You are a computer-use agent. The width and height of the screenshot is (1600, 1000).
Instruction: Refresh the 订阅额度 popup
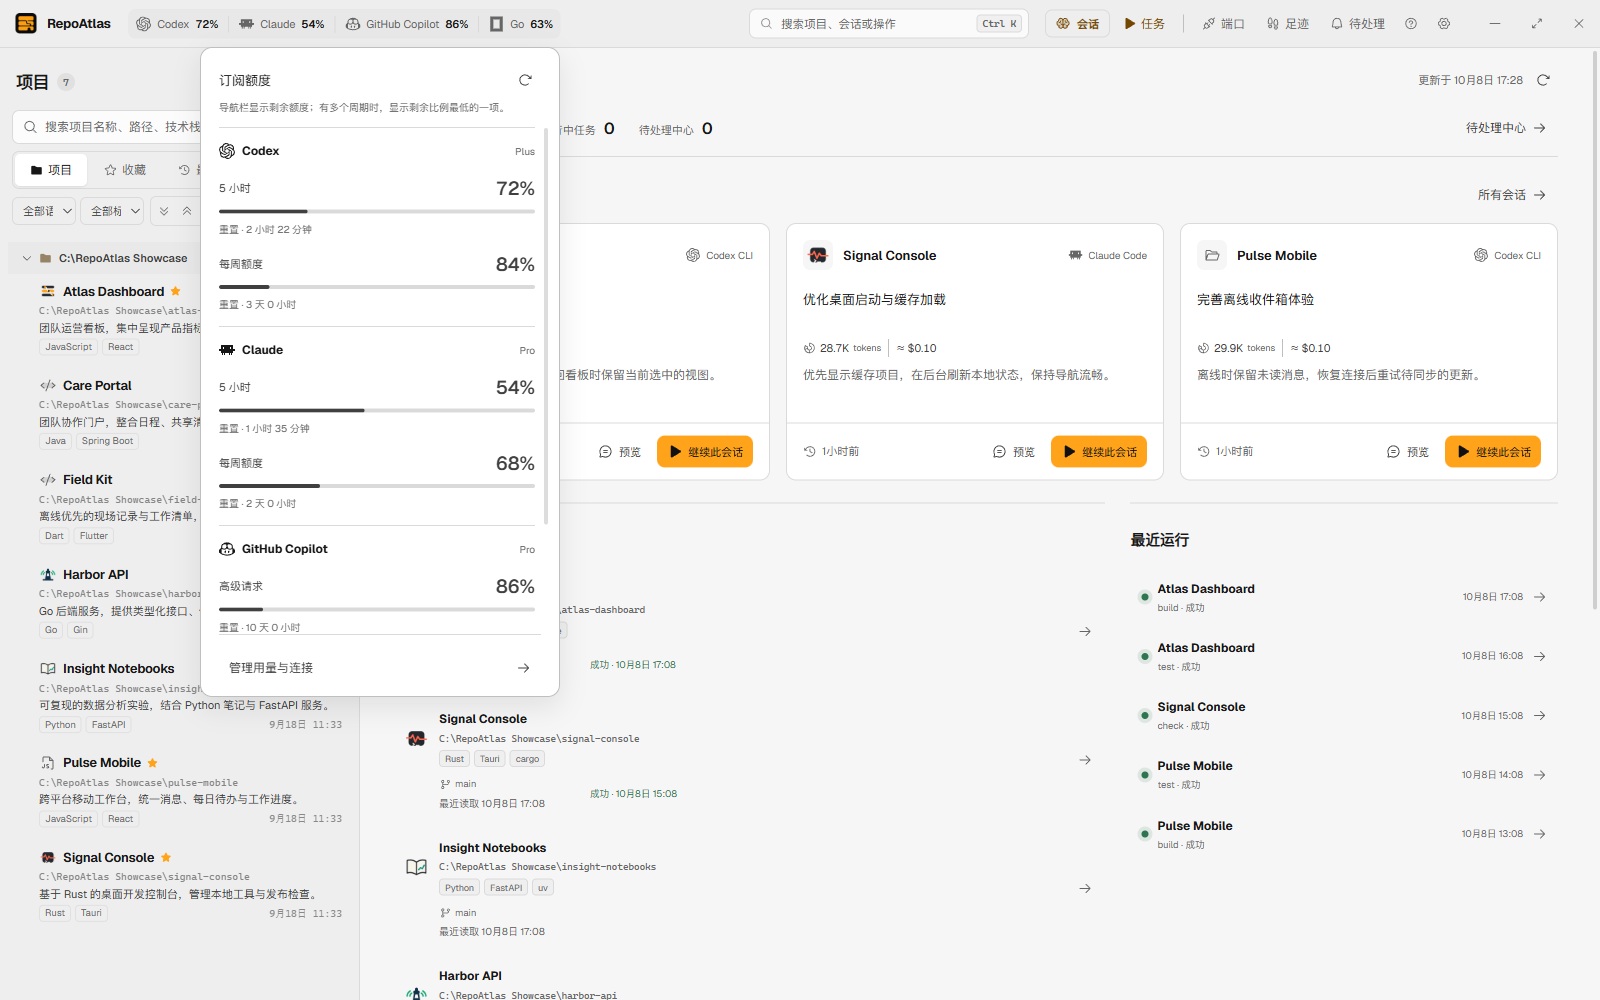525,80
